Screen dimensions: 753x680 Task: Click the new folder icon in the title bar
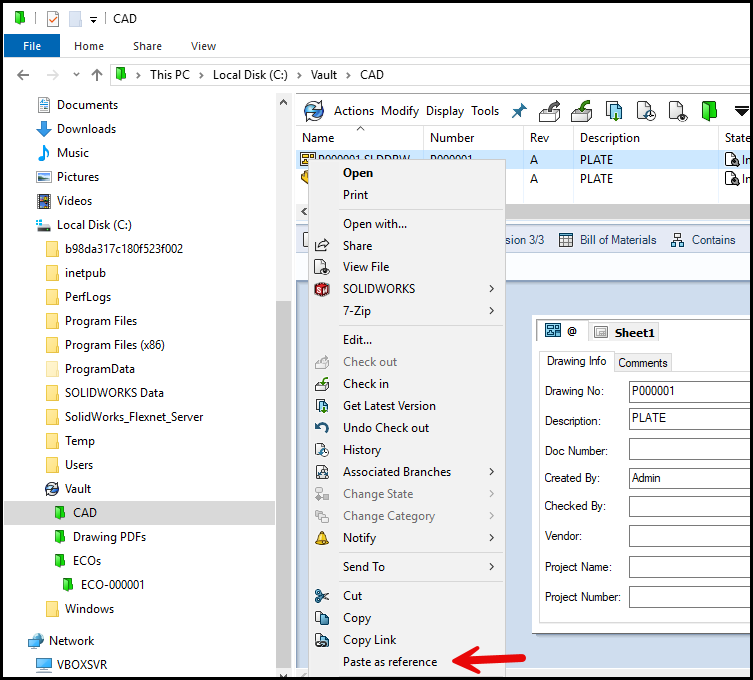tap(75, 19)
